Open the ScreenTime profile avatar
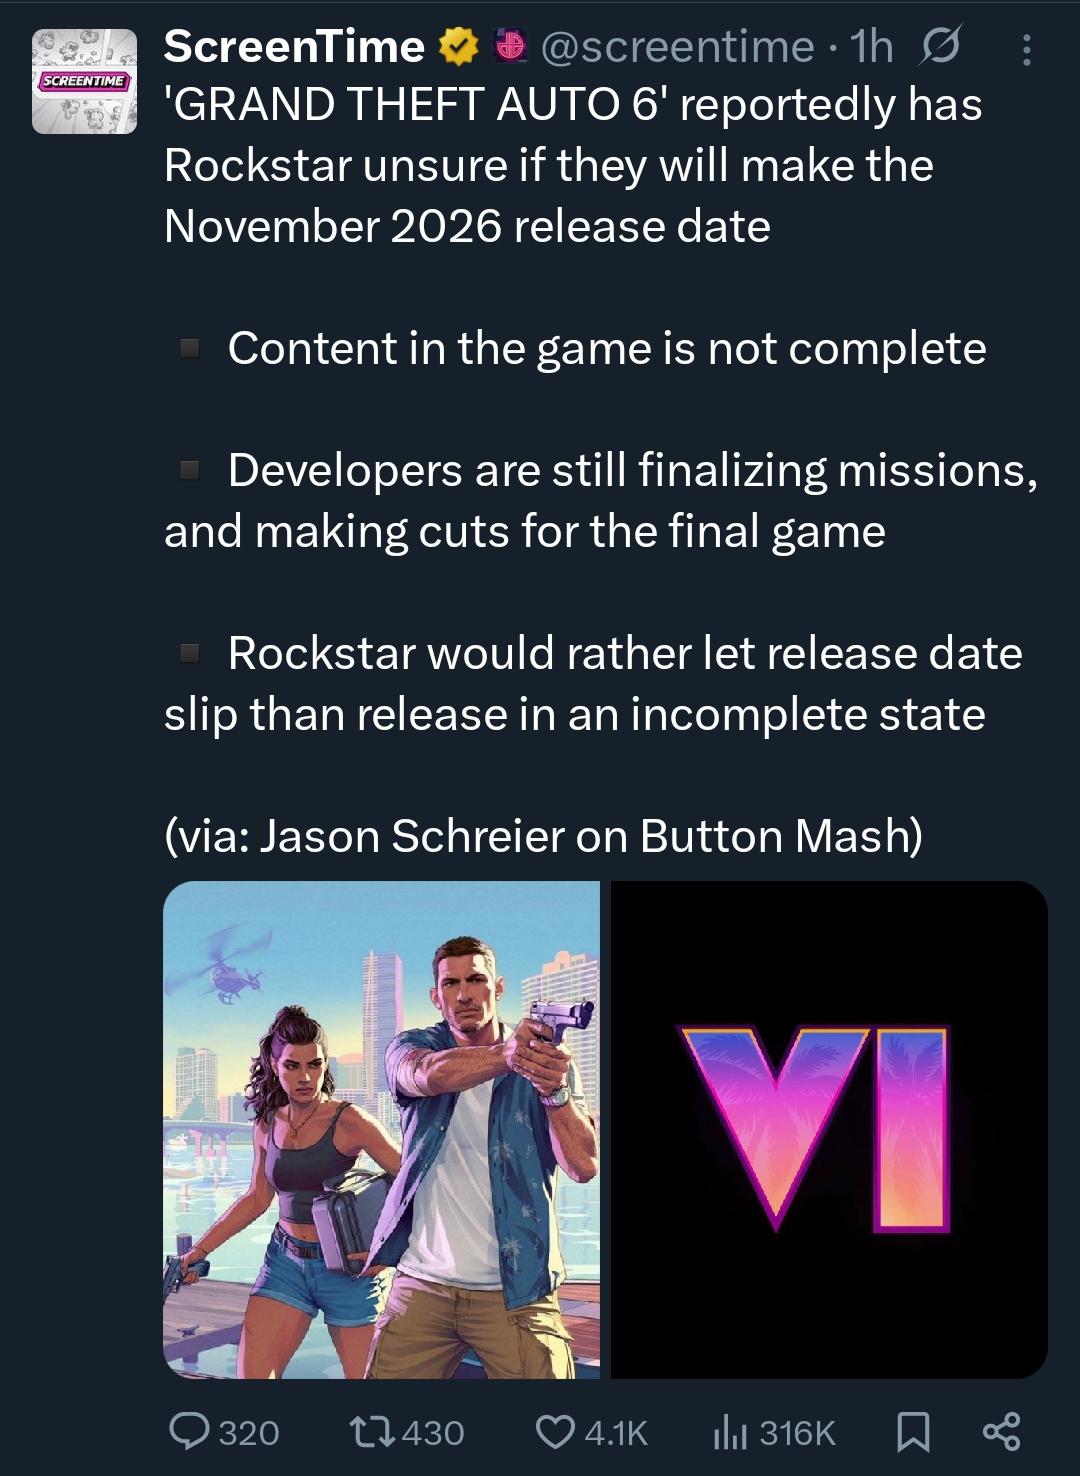The height and width of the screenshot is (1476, 1080). pos(84,81)
